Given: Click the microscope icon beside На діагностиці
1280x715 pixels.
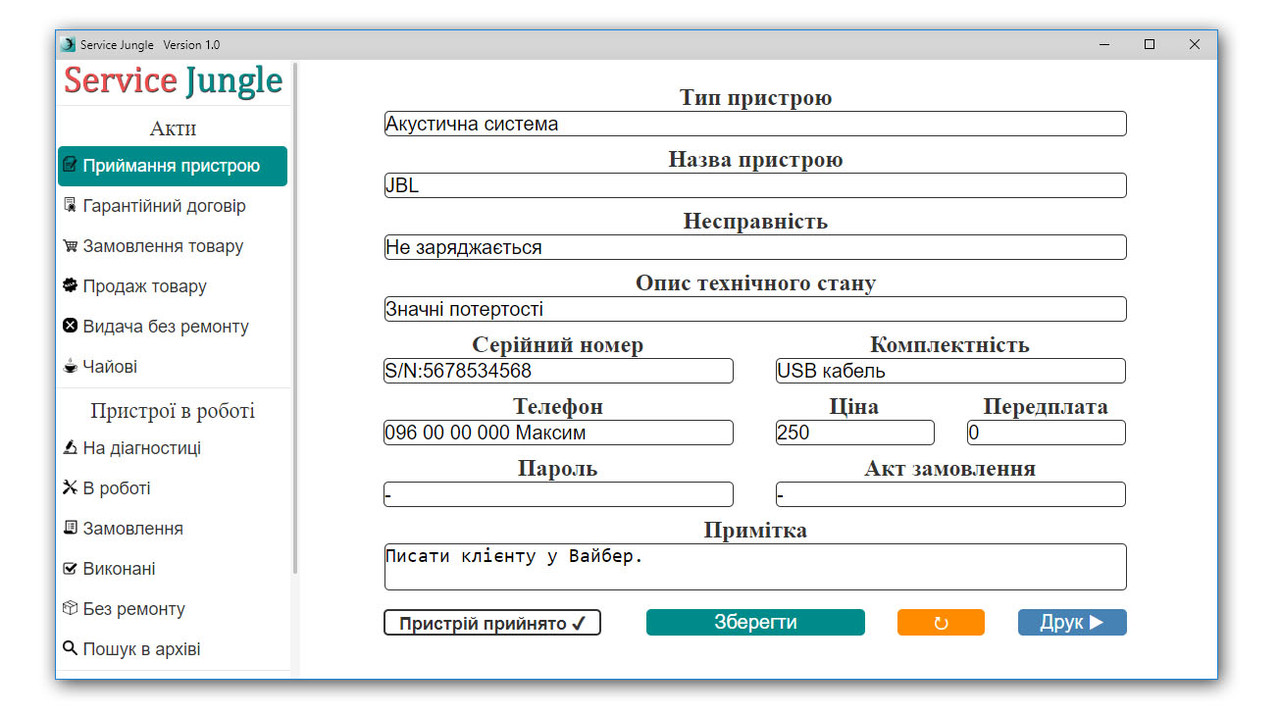Looking at the screenshot, I should click(x=70, y=448).
